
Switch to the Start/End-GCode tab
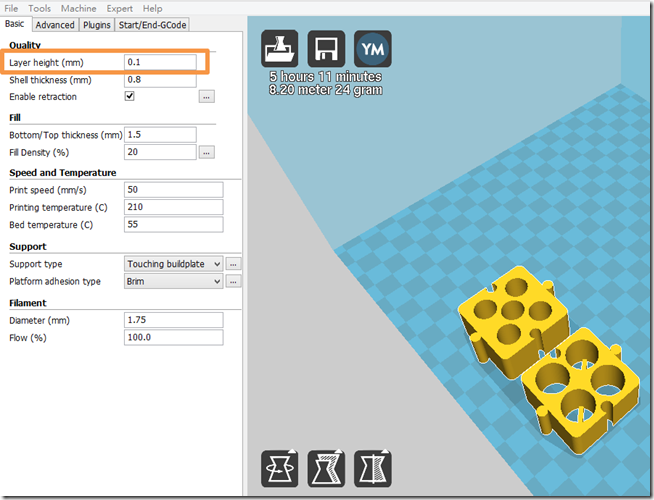point(152,25)
